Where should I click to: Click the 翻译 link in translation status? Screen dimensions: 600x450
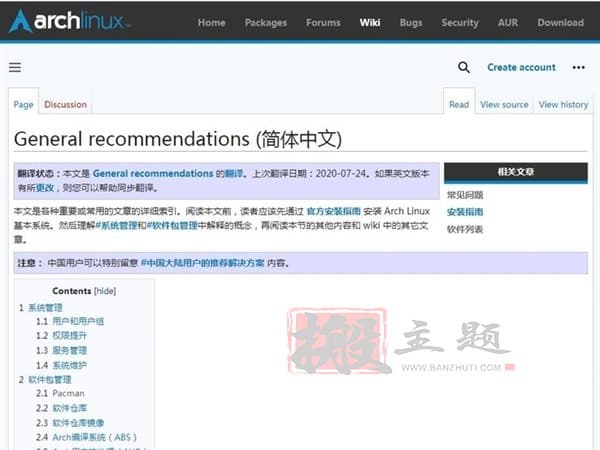pos(233,174)
